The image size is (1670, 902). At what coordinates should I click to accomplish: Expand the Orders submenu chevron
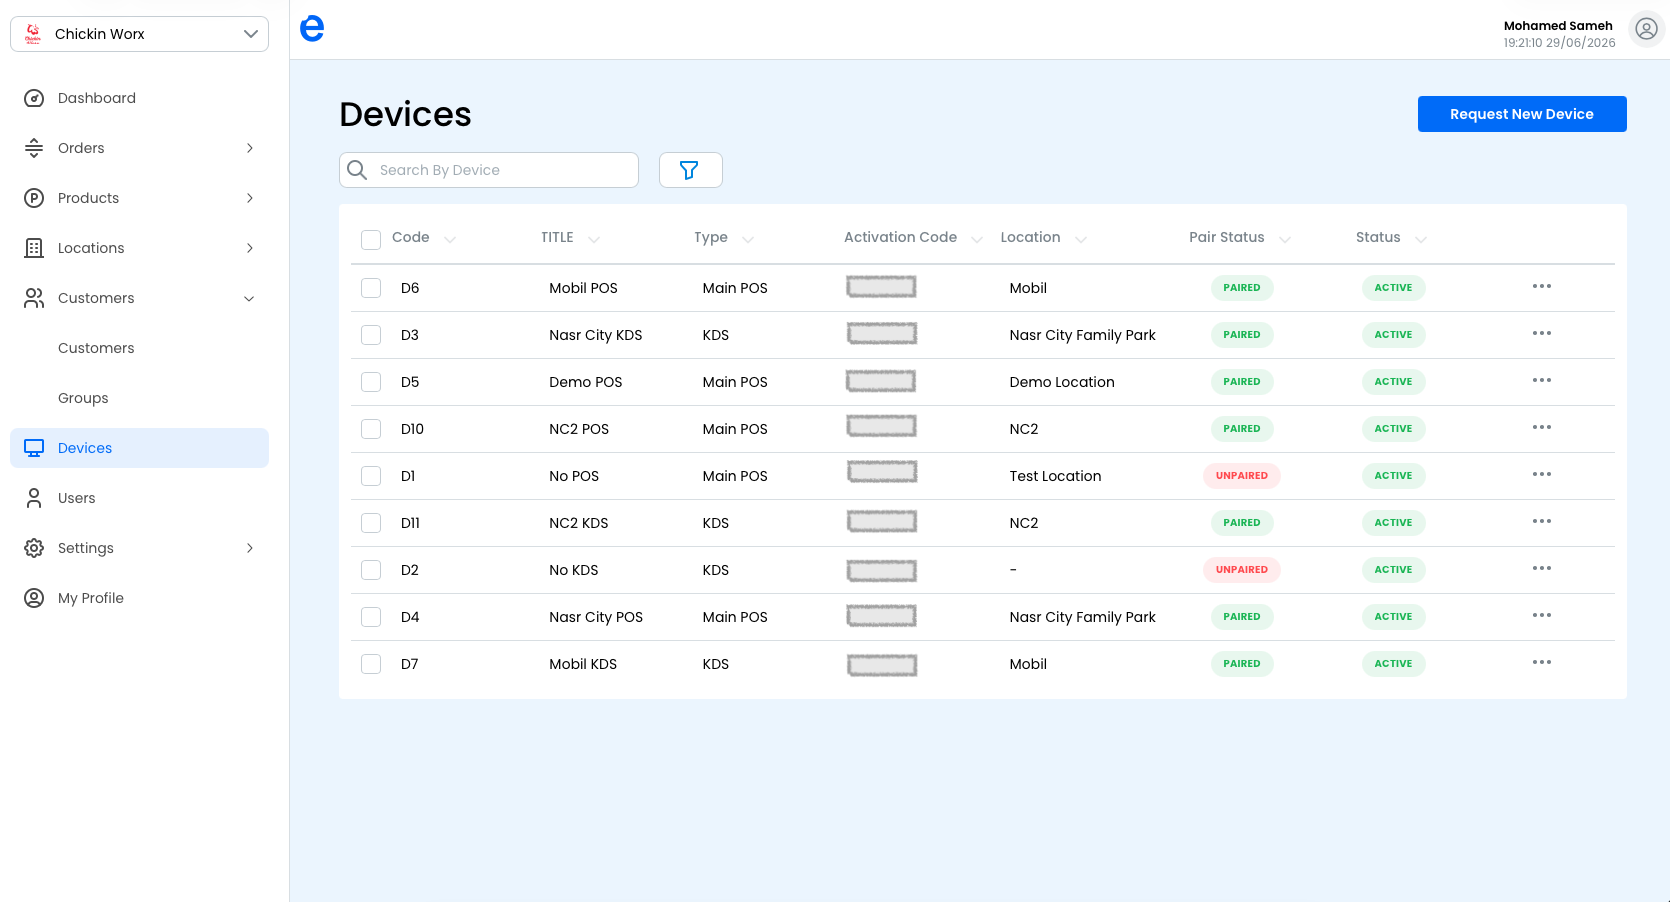point(250,148)
